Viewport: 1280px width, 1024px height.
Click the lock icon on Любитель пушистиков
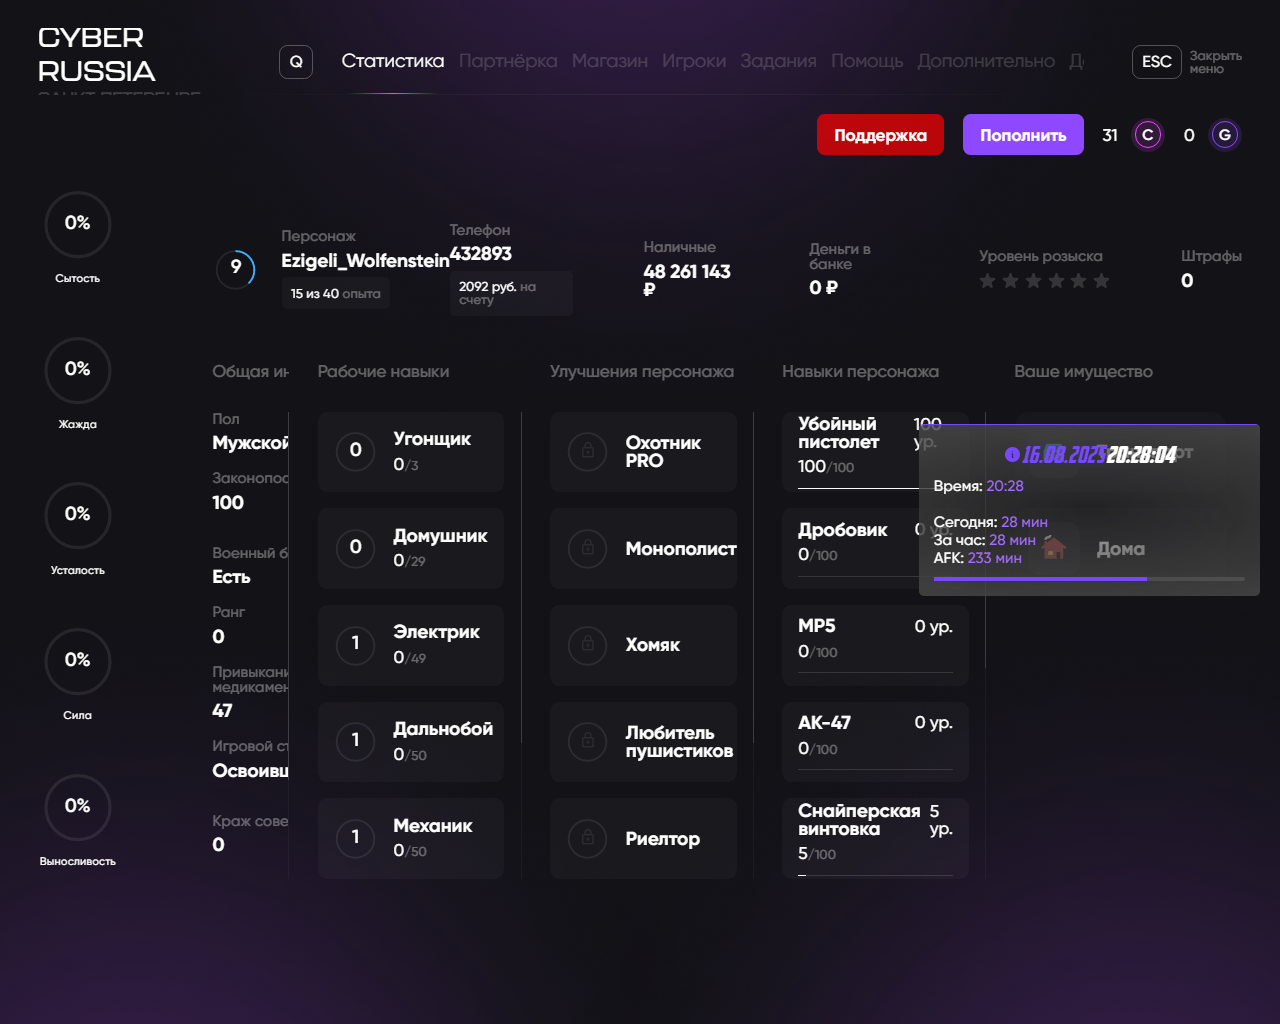click(588, 742)
